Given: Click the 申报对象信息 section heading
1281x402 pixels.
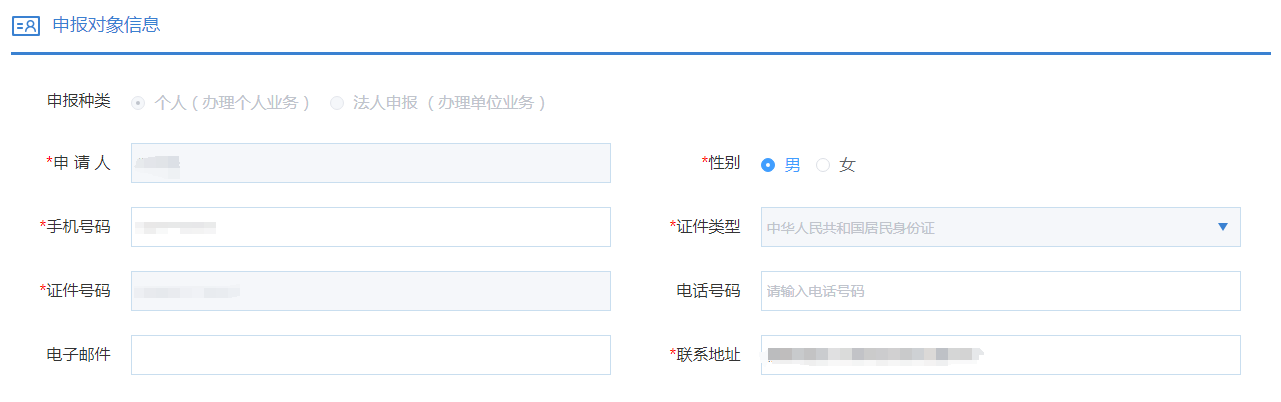Looking at the screenshot, I should (x=106, y=25).
